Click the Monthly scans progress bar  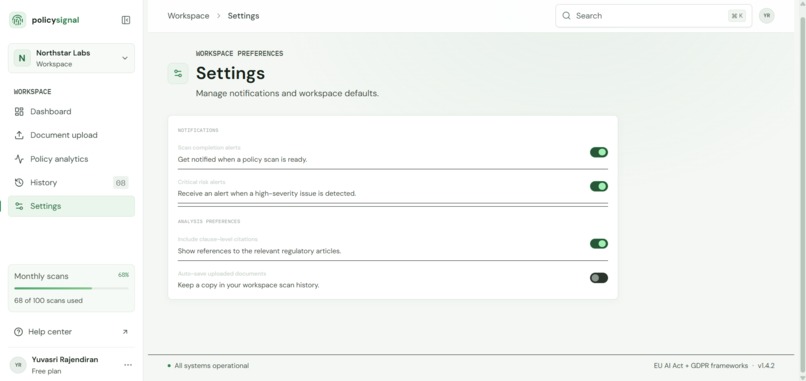[x=71, y=288]
